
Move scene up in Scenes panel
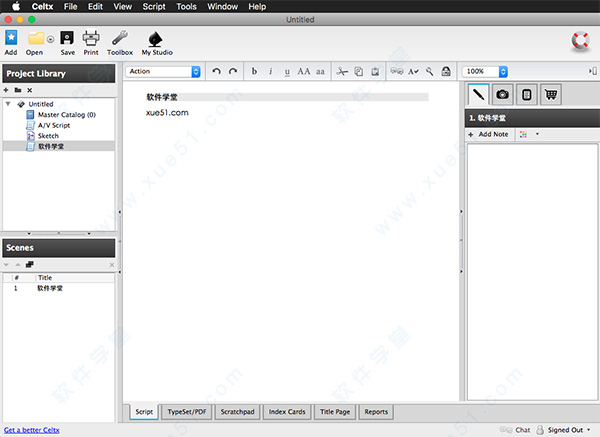click(x=18, y=264)
